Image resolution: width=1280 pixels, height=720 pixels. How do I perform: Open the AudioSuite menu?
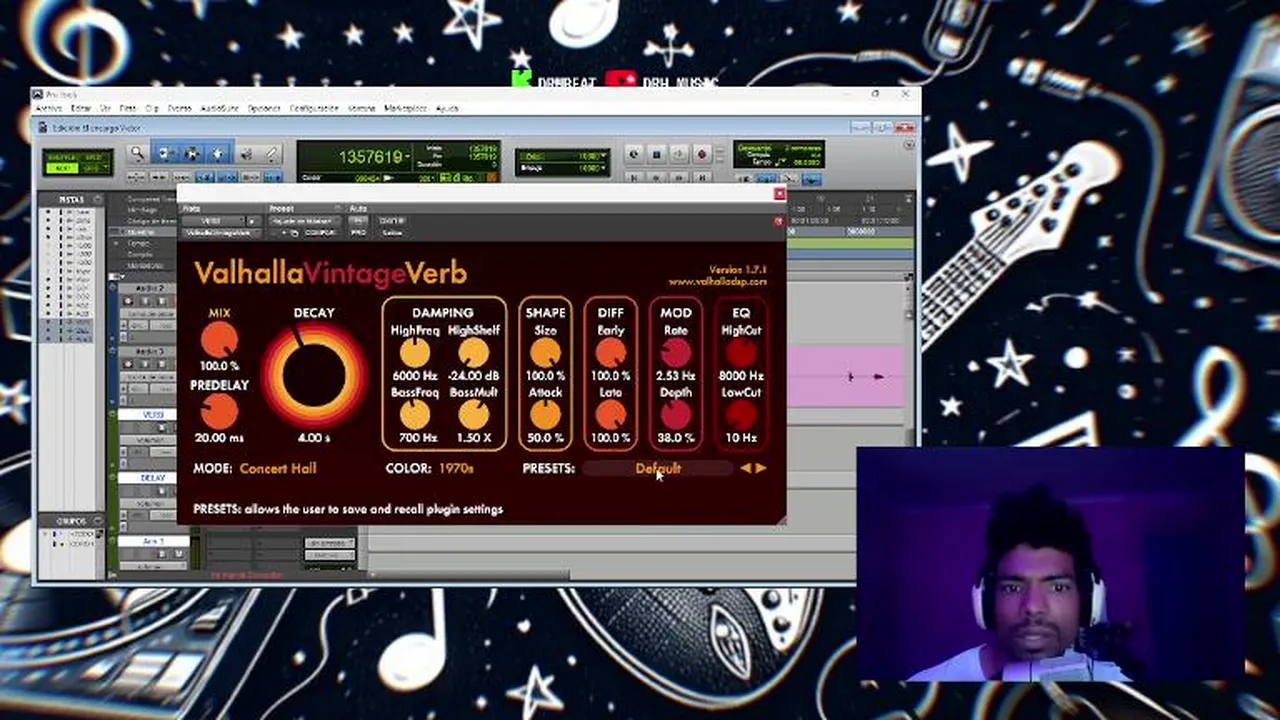point(219,108)
